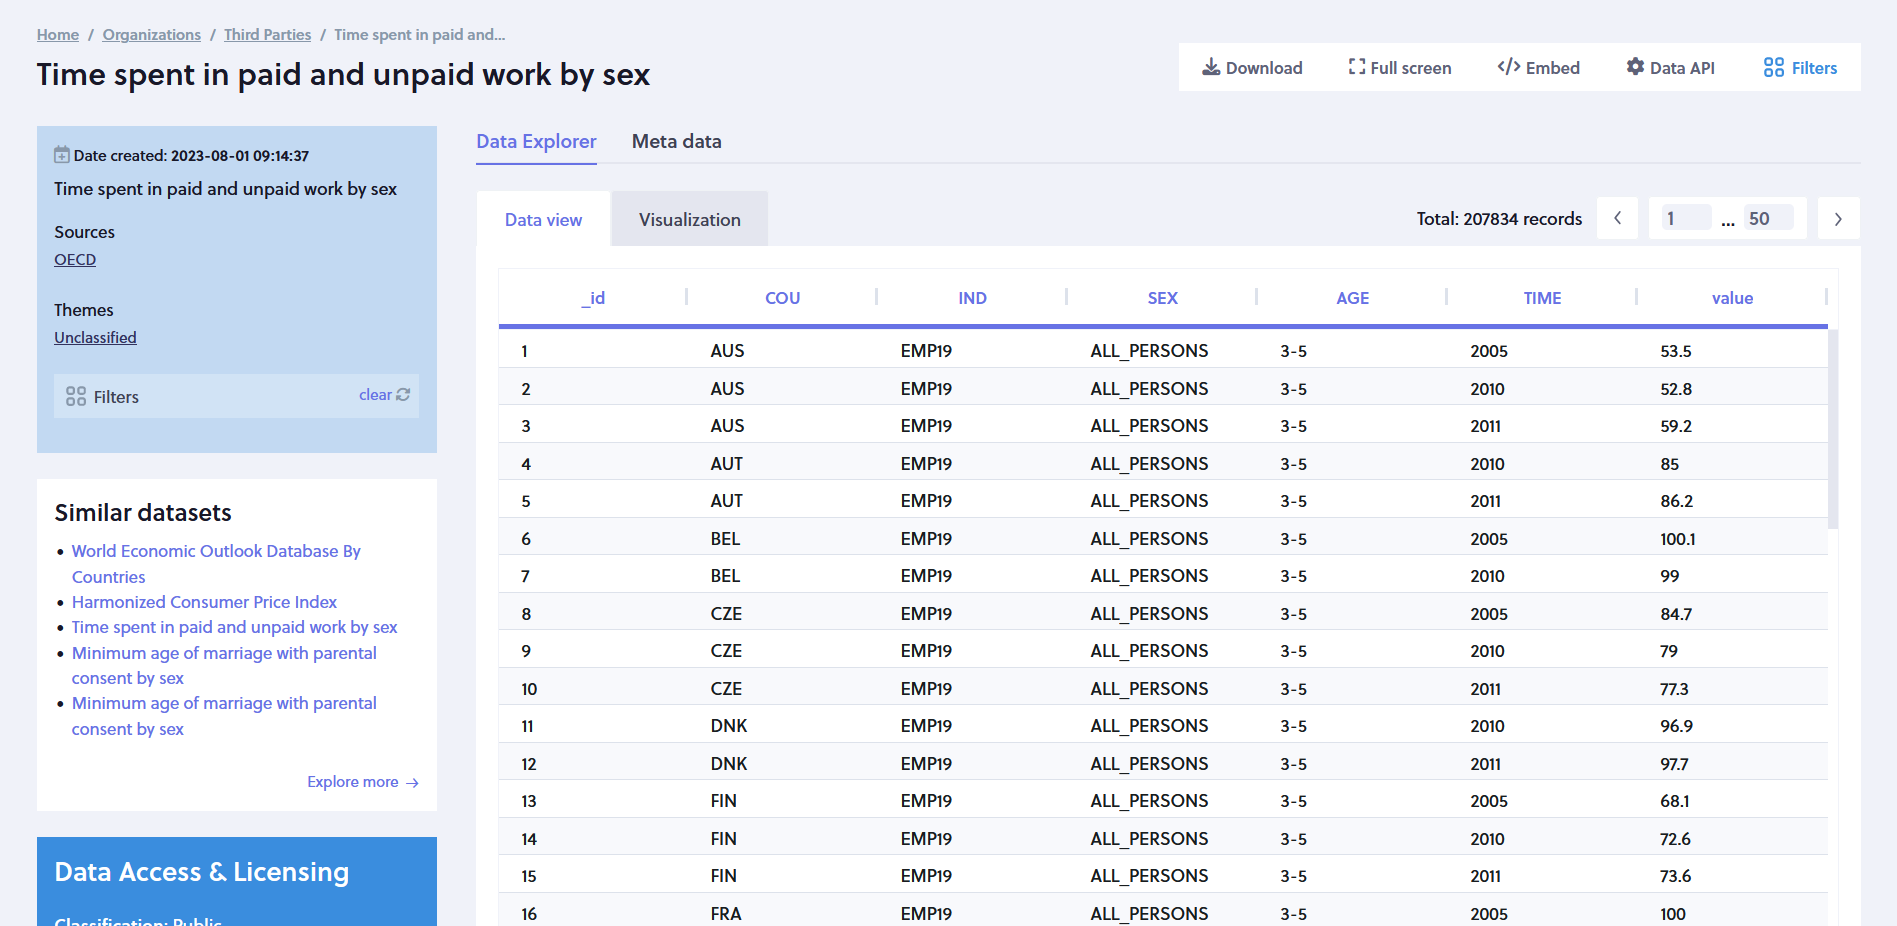This screenshot has height=926, width=1897.
Task: Select the Data view tab
Action: click(x=543, y=220)
